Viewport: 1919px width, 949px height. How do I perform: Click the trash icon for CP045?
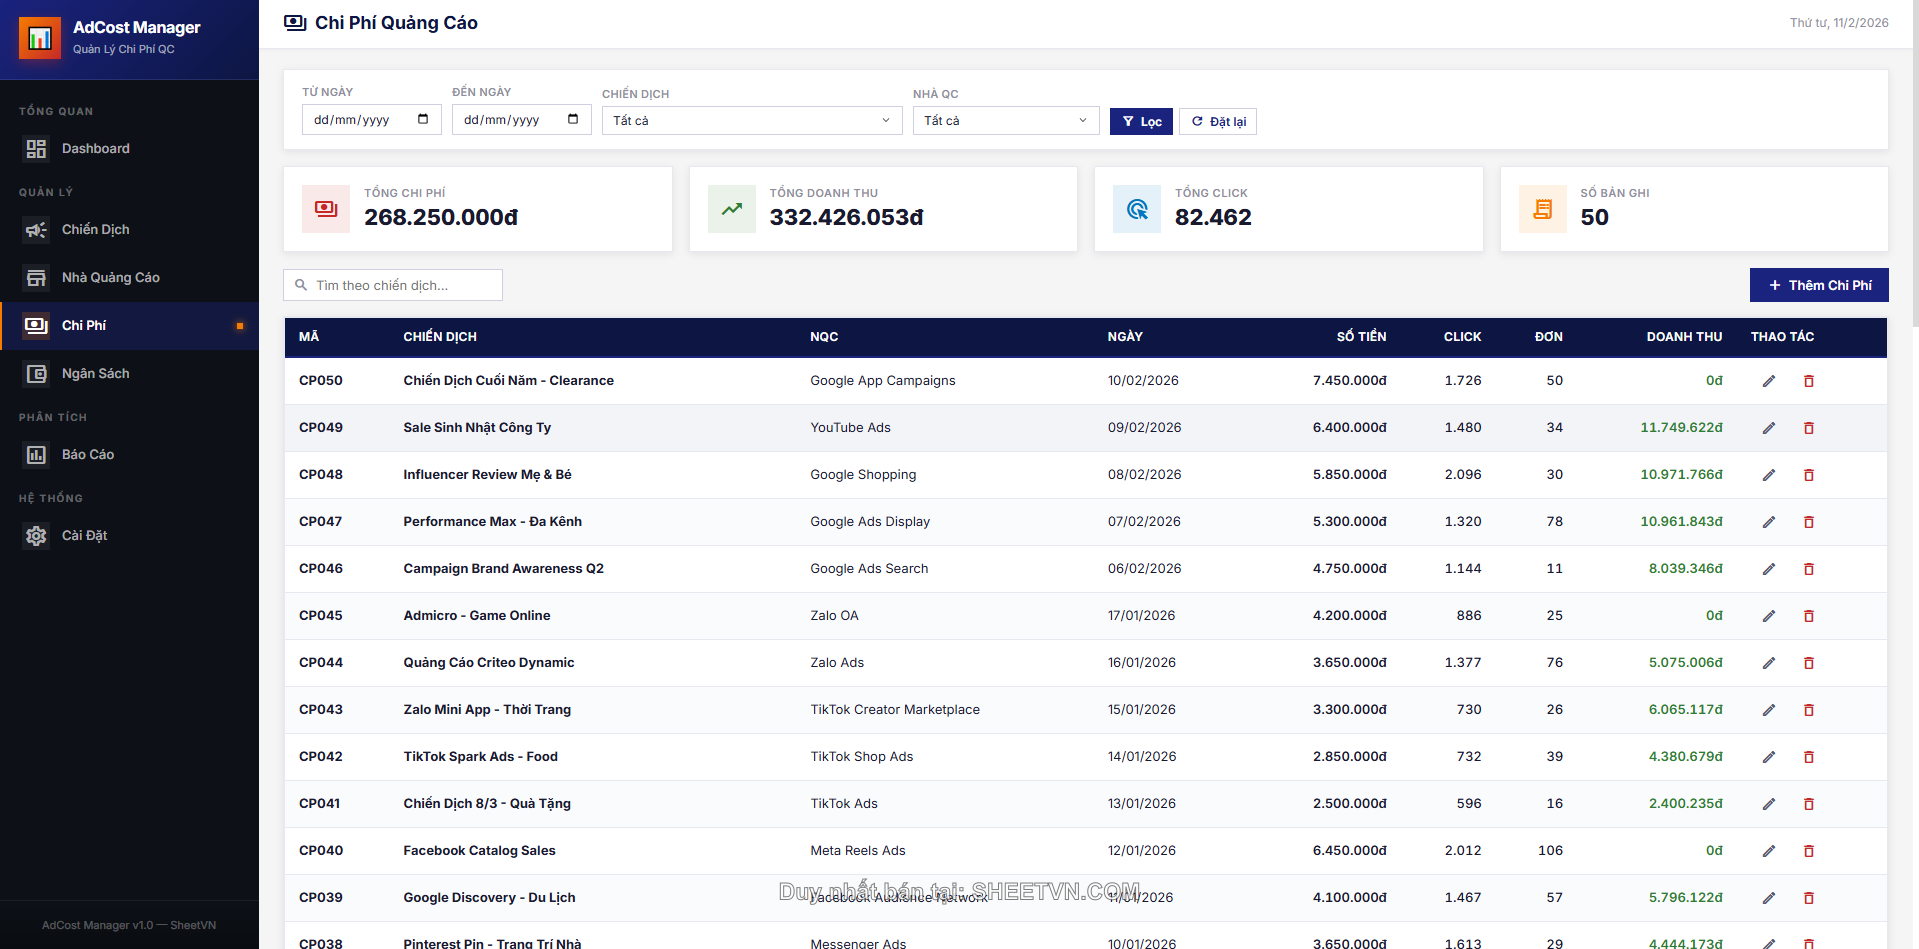[1808, 616]
